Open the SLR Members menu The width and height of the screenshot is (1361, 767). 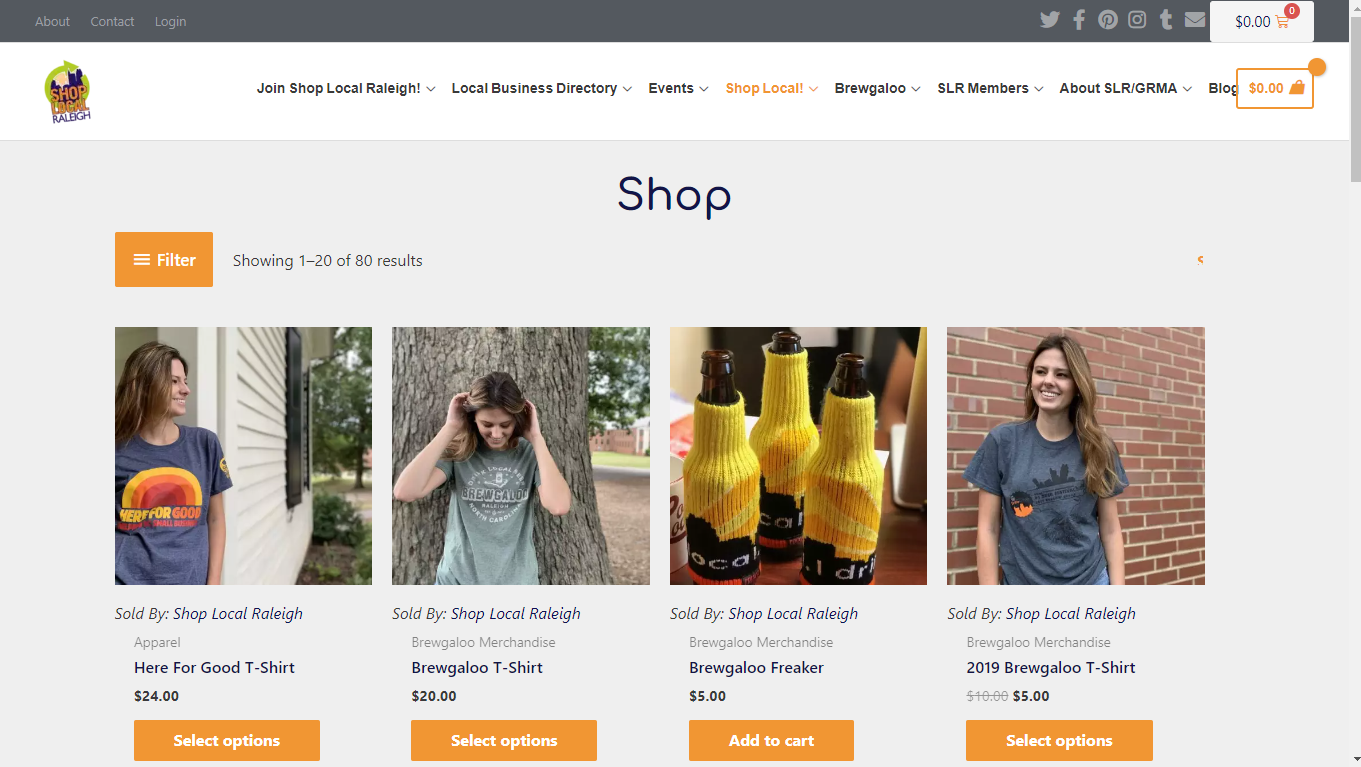pos(990,88)
